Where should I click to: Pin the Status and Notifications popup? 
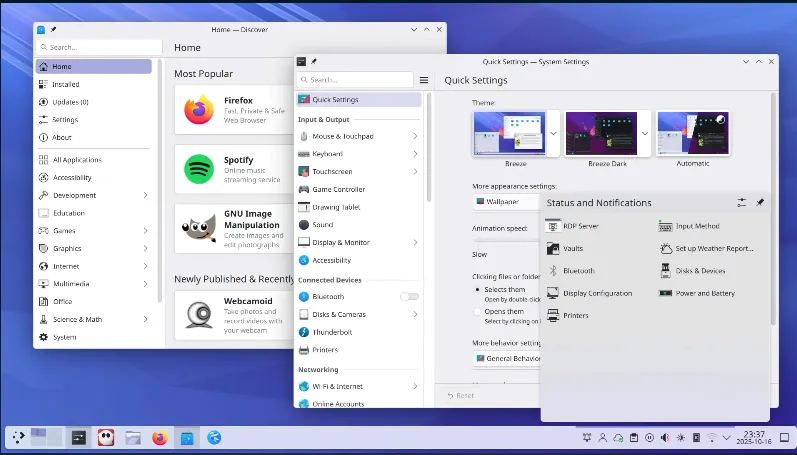[759, 203]
